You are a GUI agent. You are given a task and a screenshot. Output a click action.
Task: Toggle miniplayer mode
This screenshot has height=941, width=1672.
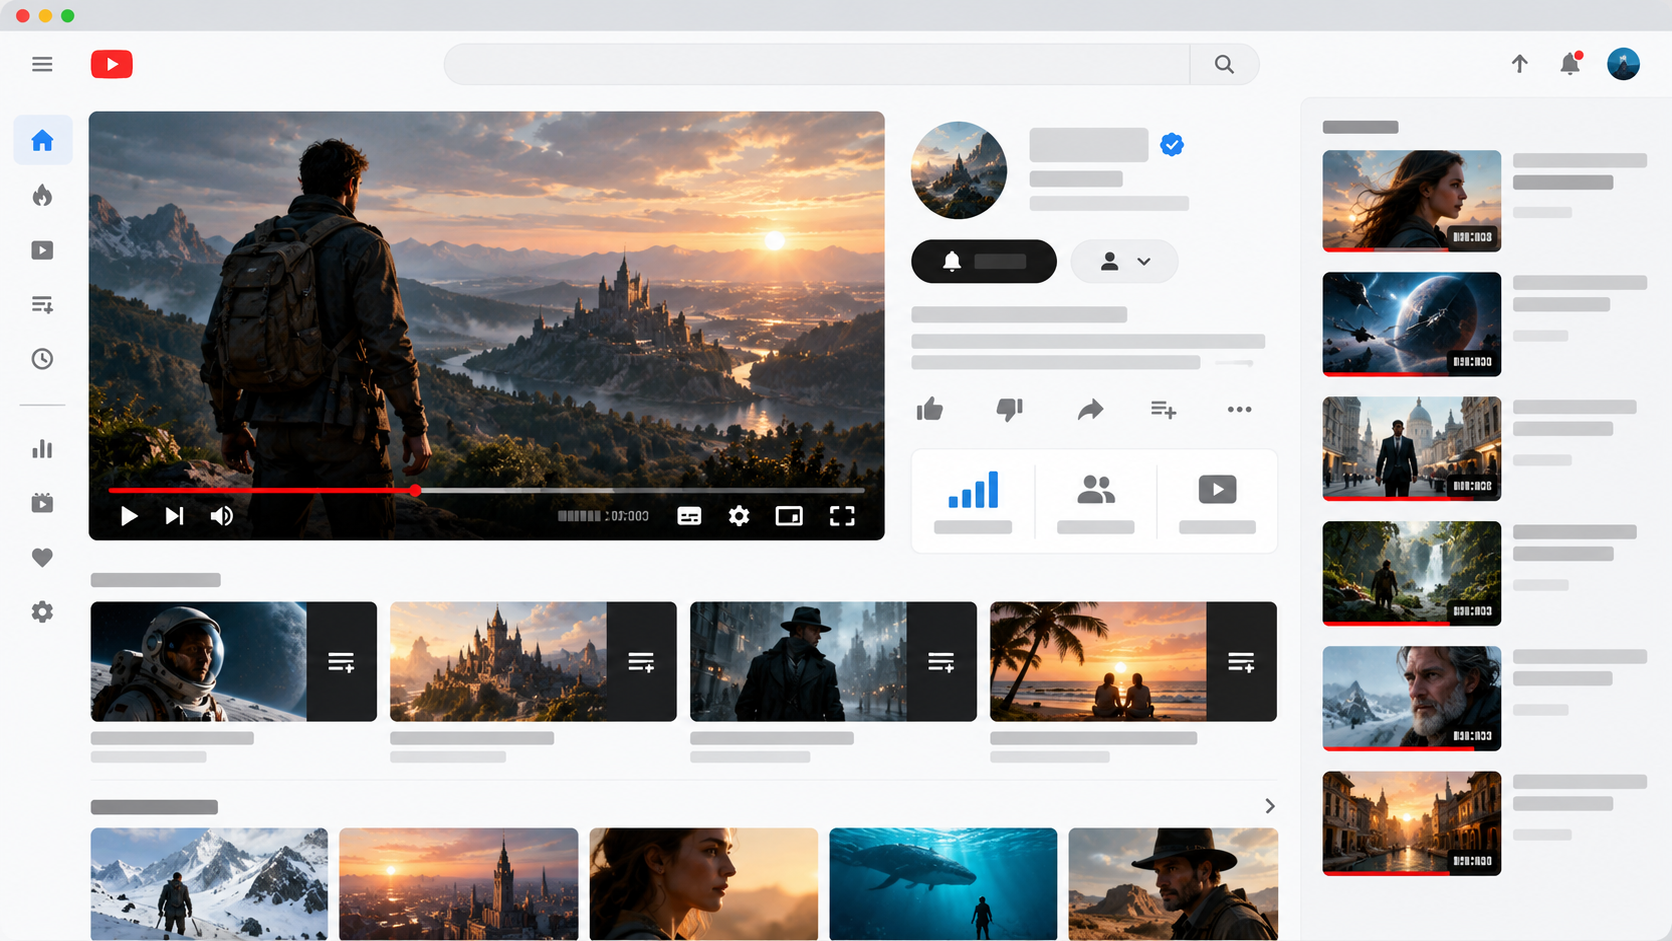point(789,516)
